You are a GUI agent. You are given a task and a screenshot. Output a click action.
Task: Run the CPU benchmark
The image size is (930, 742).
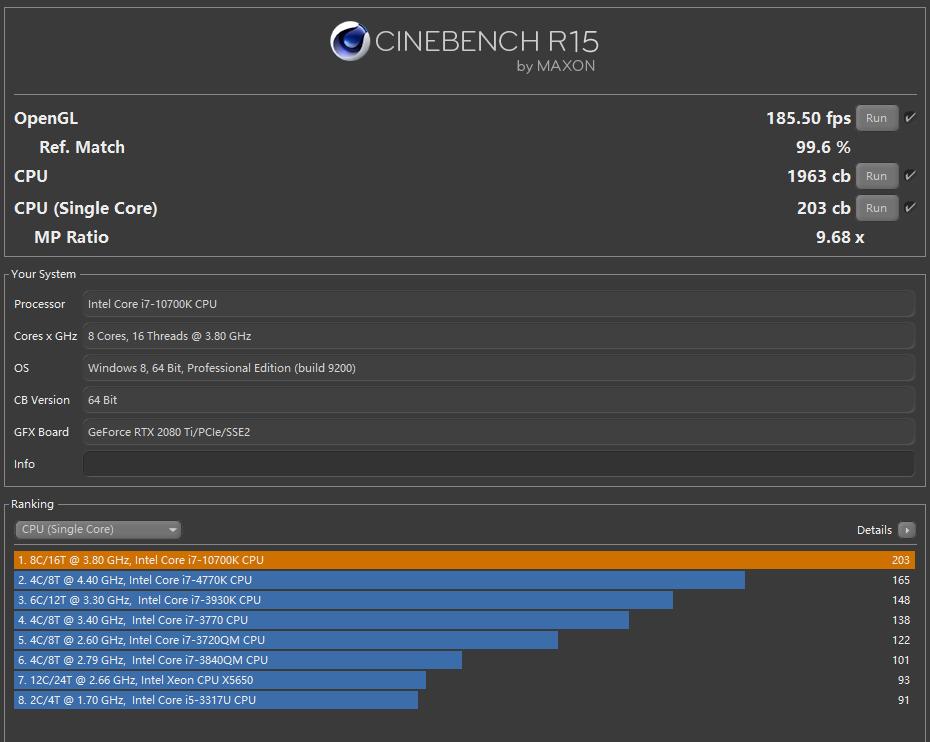pyautogui.click(x=876, y=176)
